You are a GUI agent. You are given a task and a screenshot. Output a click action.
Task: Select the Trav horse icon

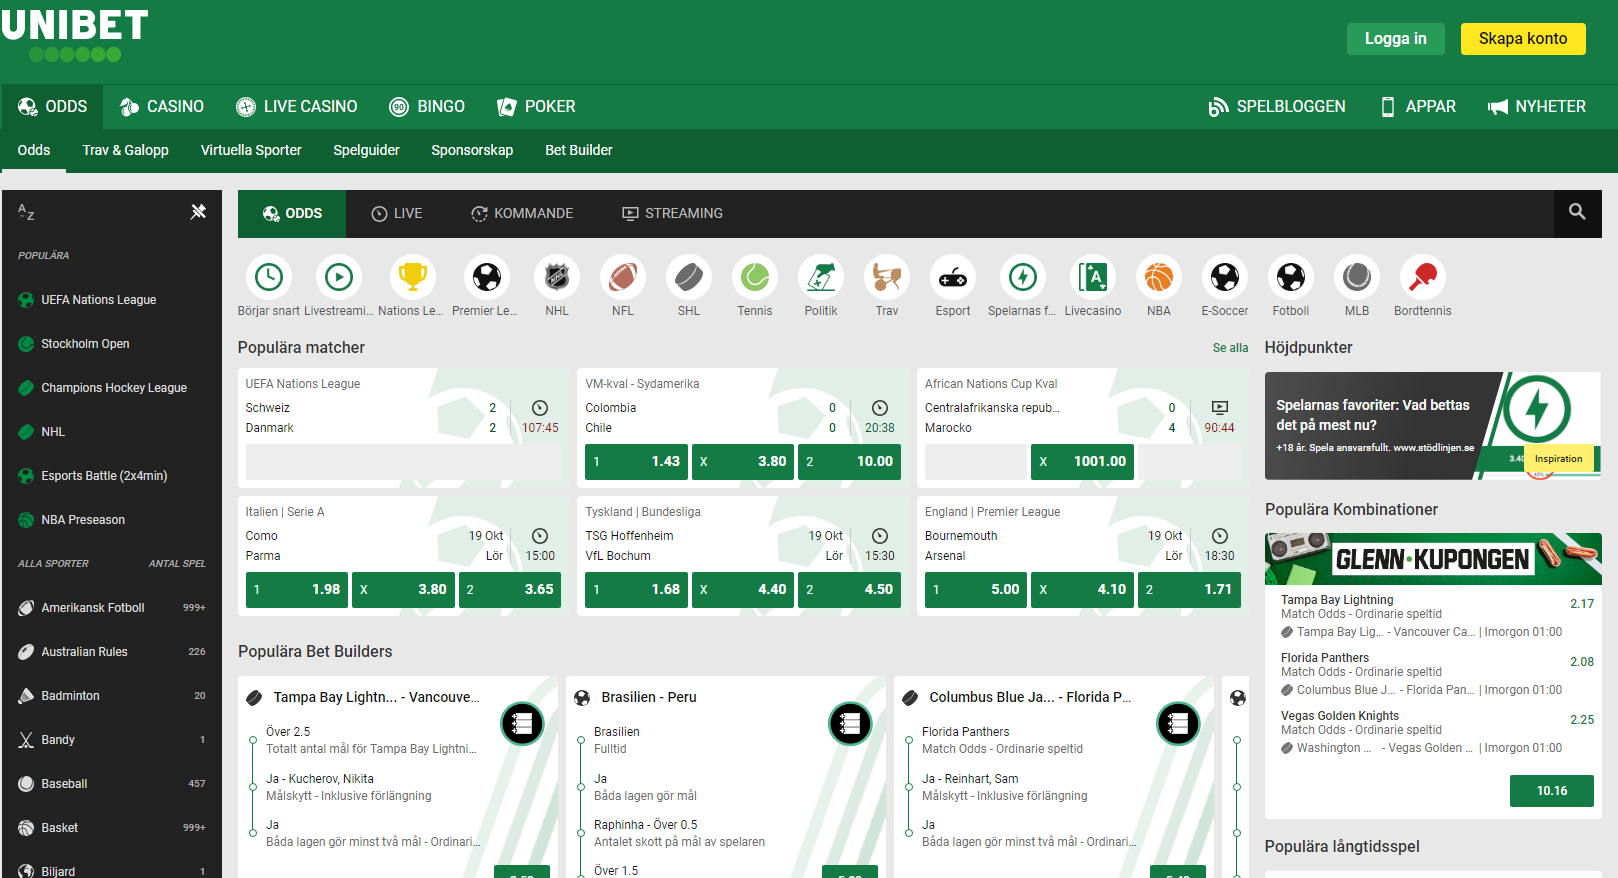pos(887,277)
